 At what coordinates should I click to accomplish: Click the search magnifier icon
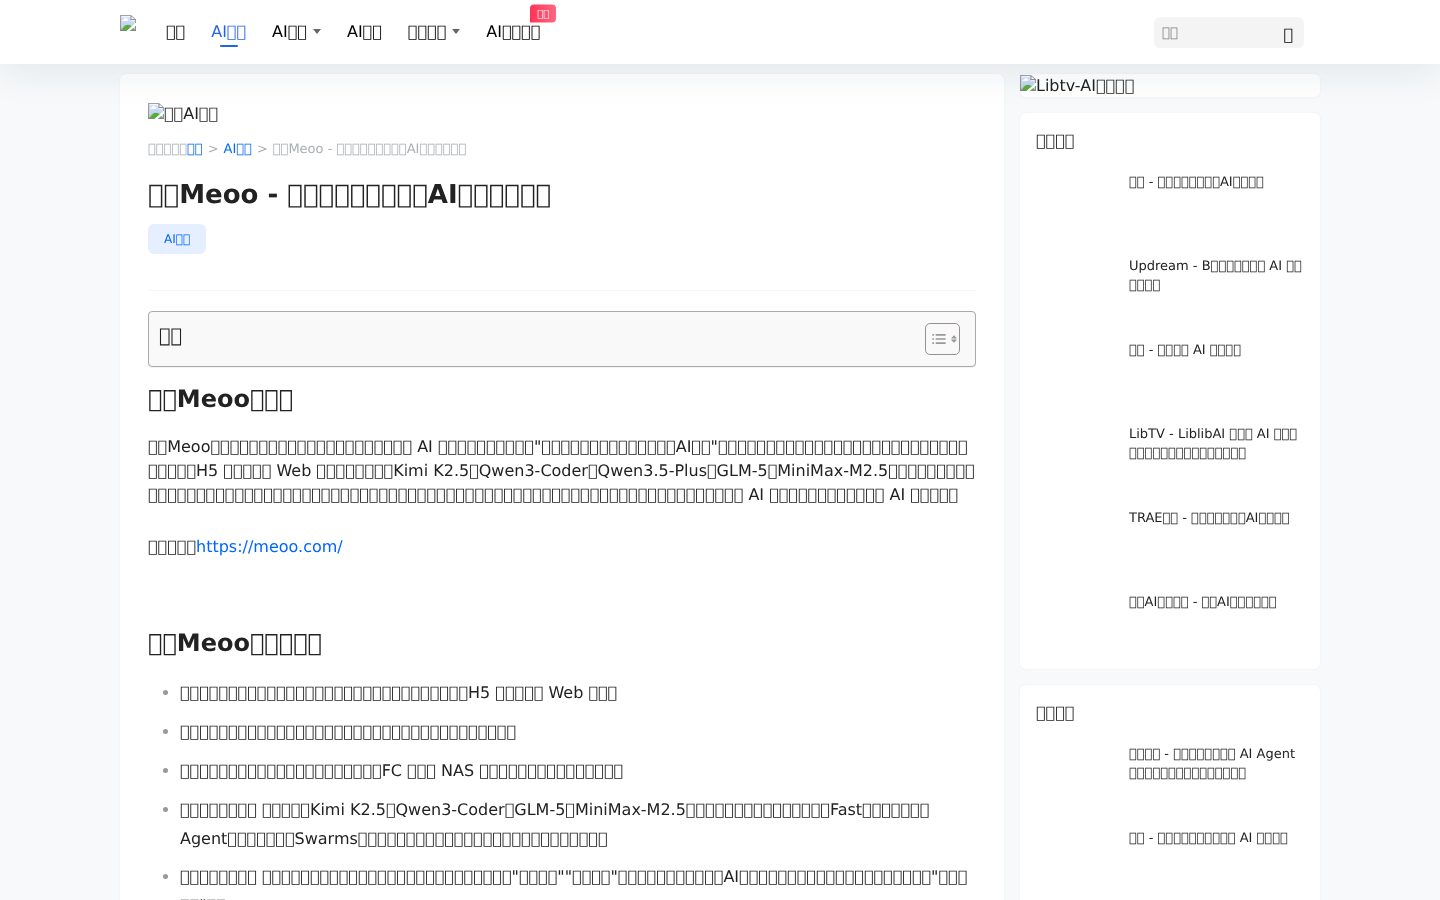pos(1288,35)
